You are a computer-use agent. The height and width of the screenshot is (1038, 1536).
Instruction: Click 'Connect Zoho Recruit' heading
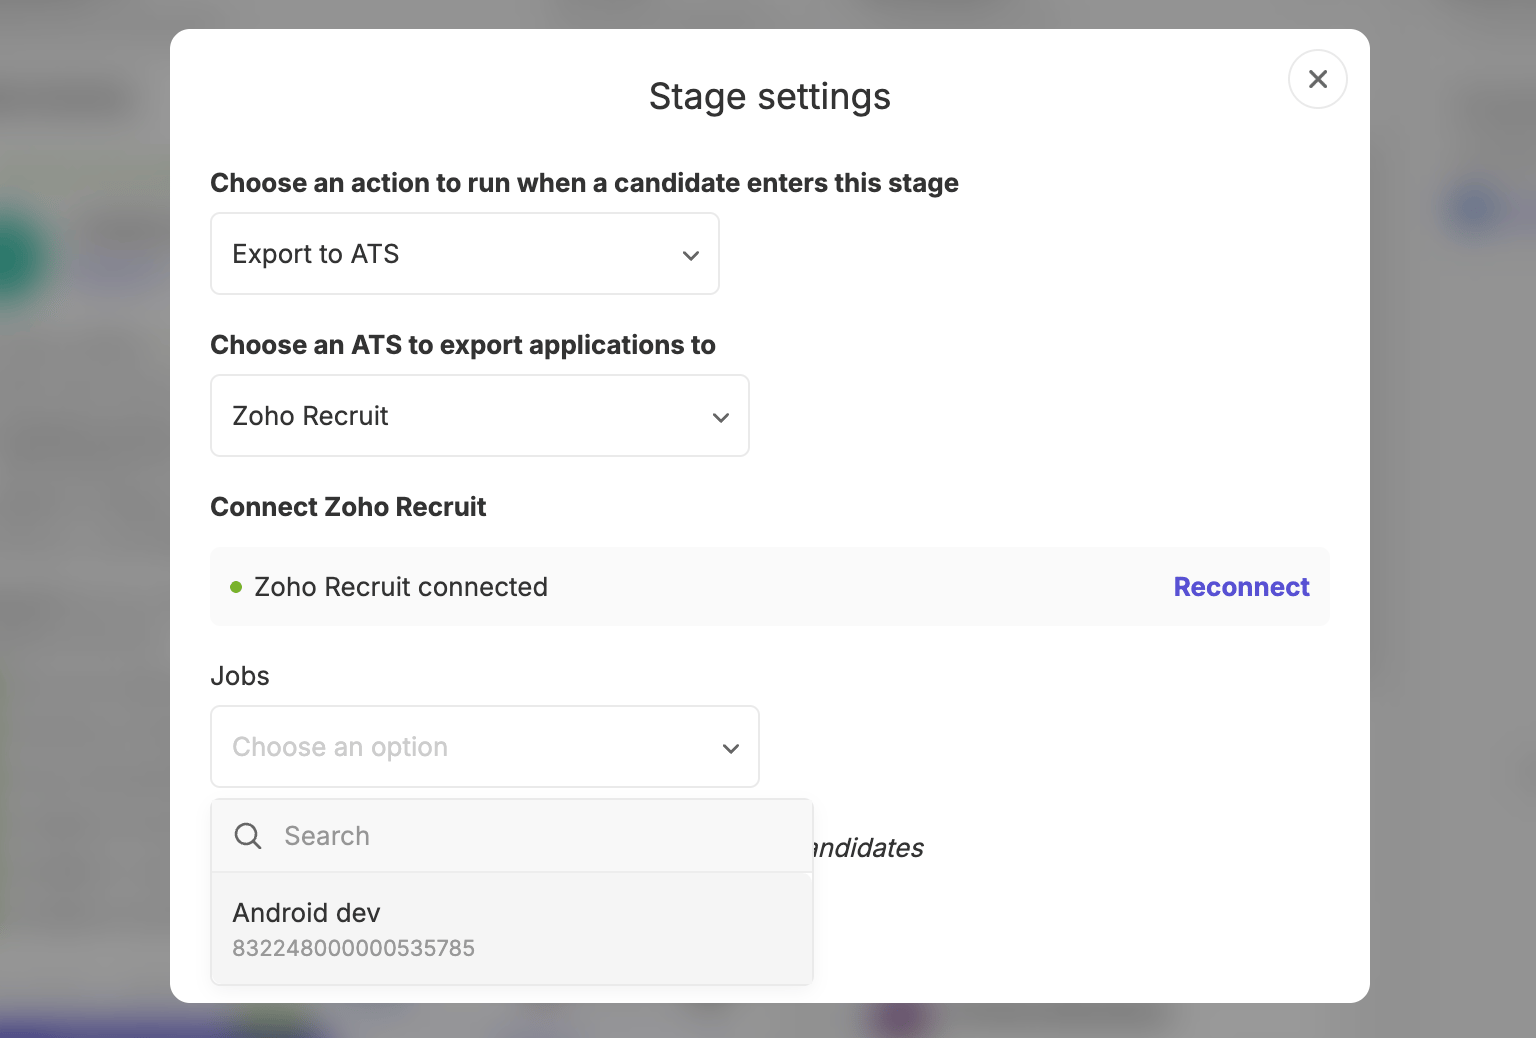pos(348,507)
